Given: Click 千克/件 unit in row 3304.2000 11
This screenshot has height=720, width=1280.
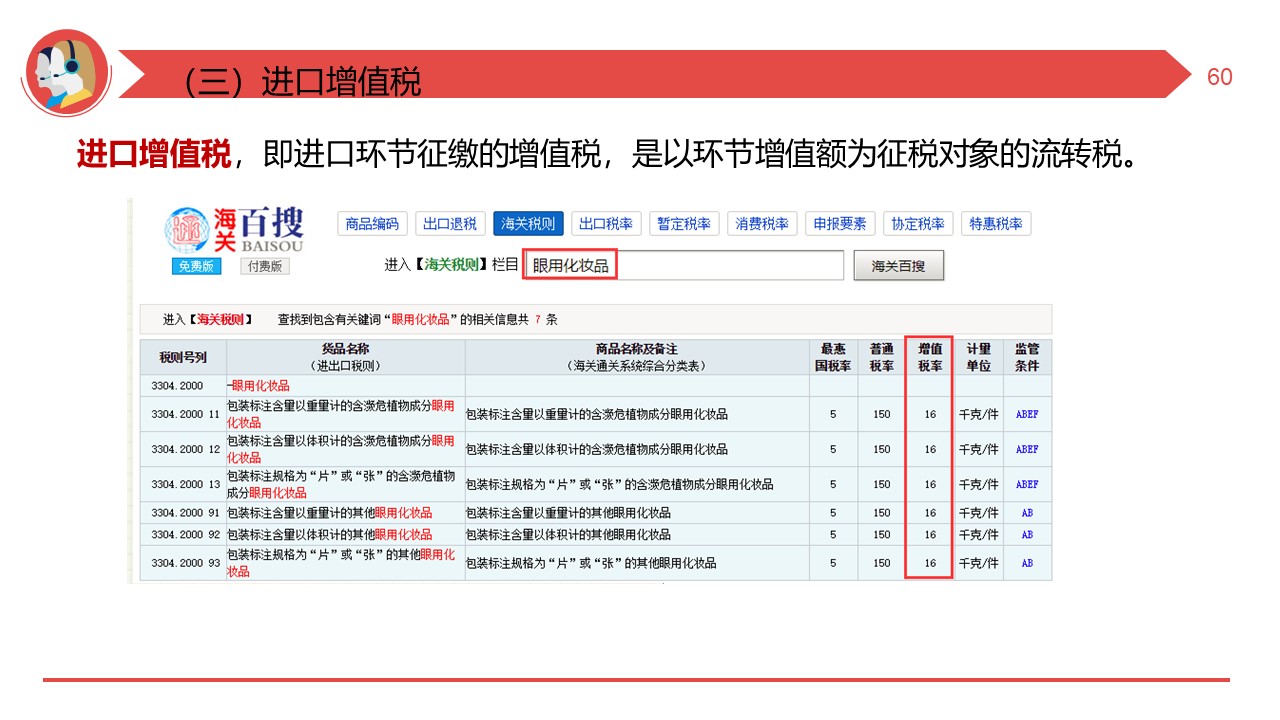Looking at the screenshot, I should coord(978,414).
